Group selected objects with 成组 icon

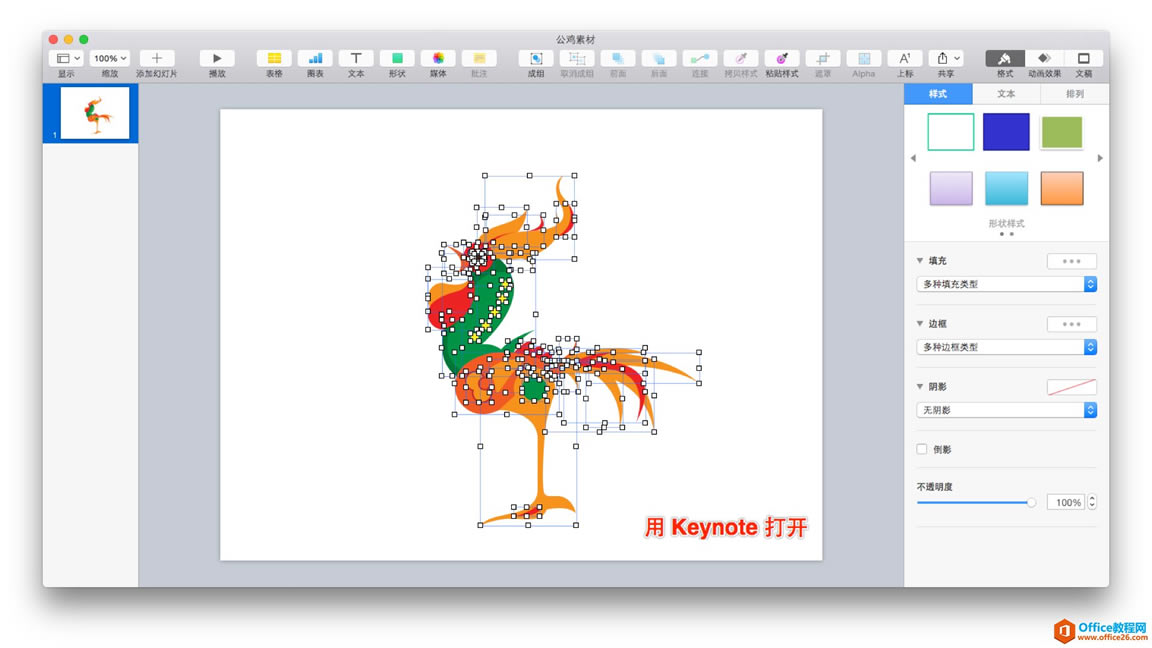pos(535,60)
